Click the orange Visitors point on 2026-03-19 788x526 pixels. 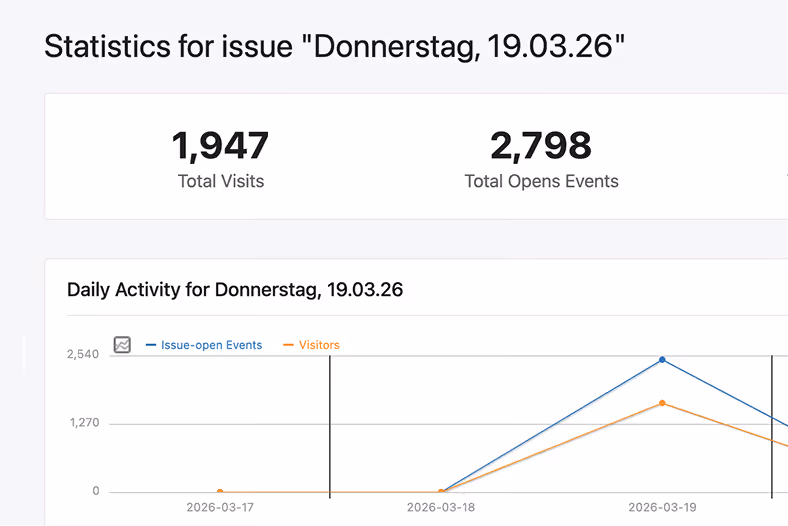[662, 403]
